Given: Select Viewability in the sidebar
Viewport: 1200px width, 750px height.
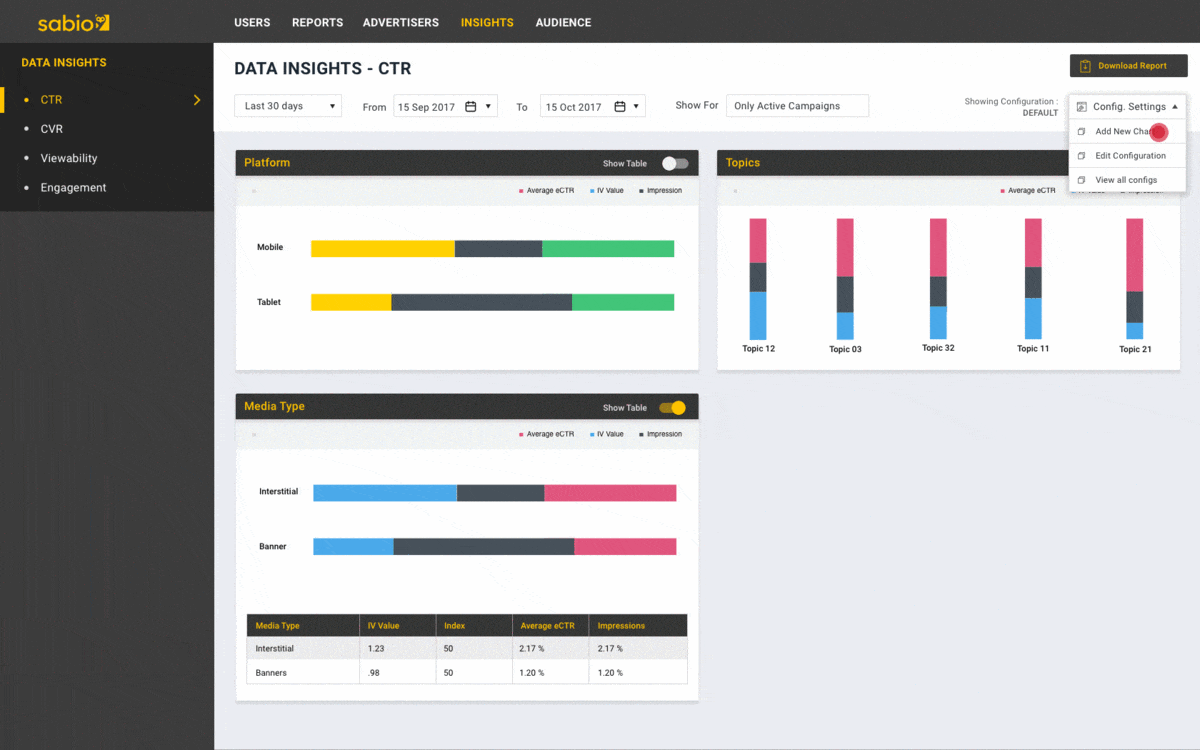Looking at the screenshot, I should [x=70, y=158].
